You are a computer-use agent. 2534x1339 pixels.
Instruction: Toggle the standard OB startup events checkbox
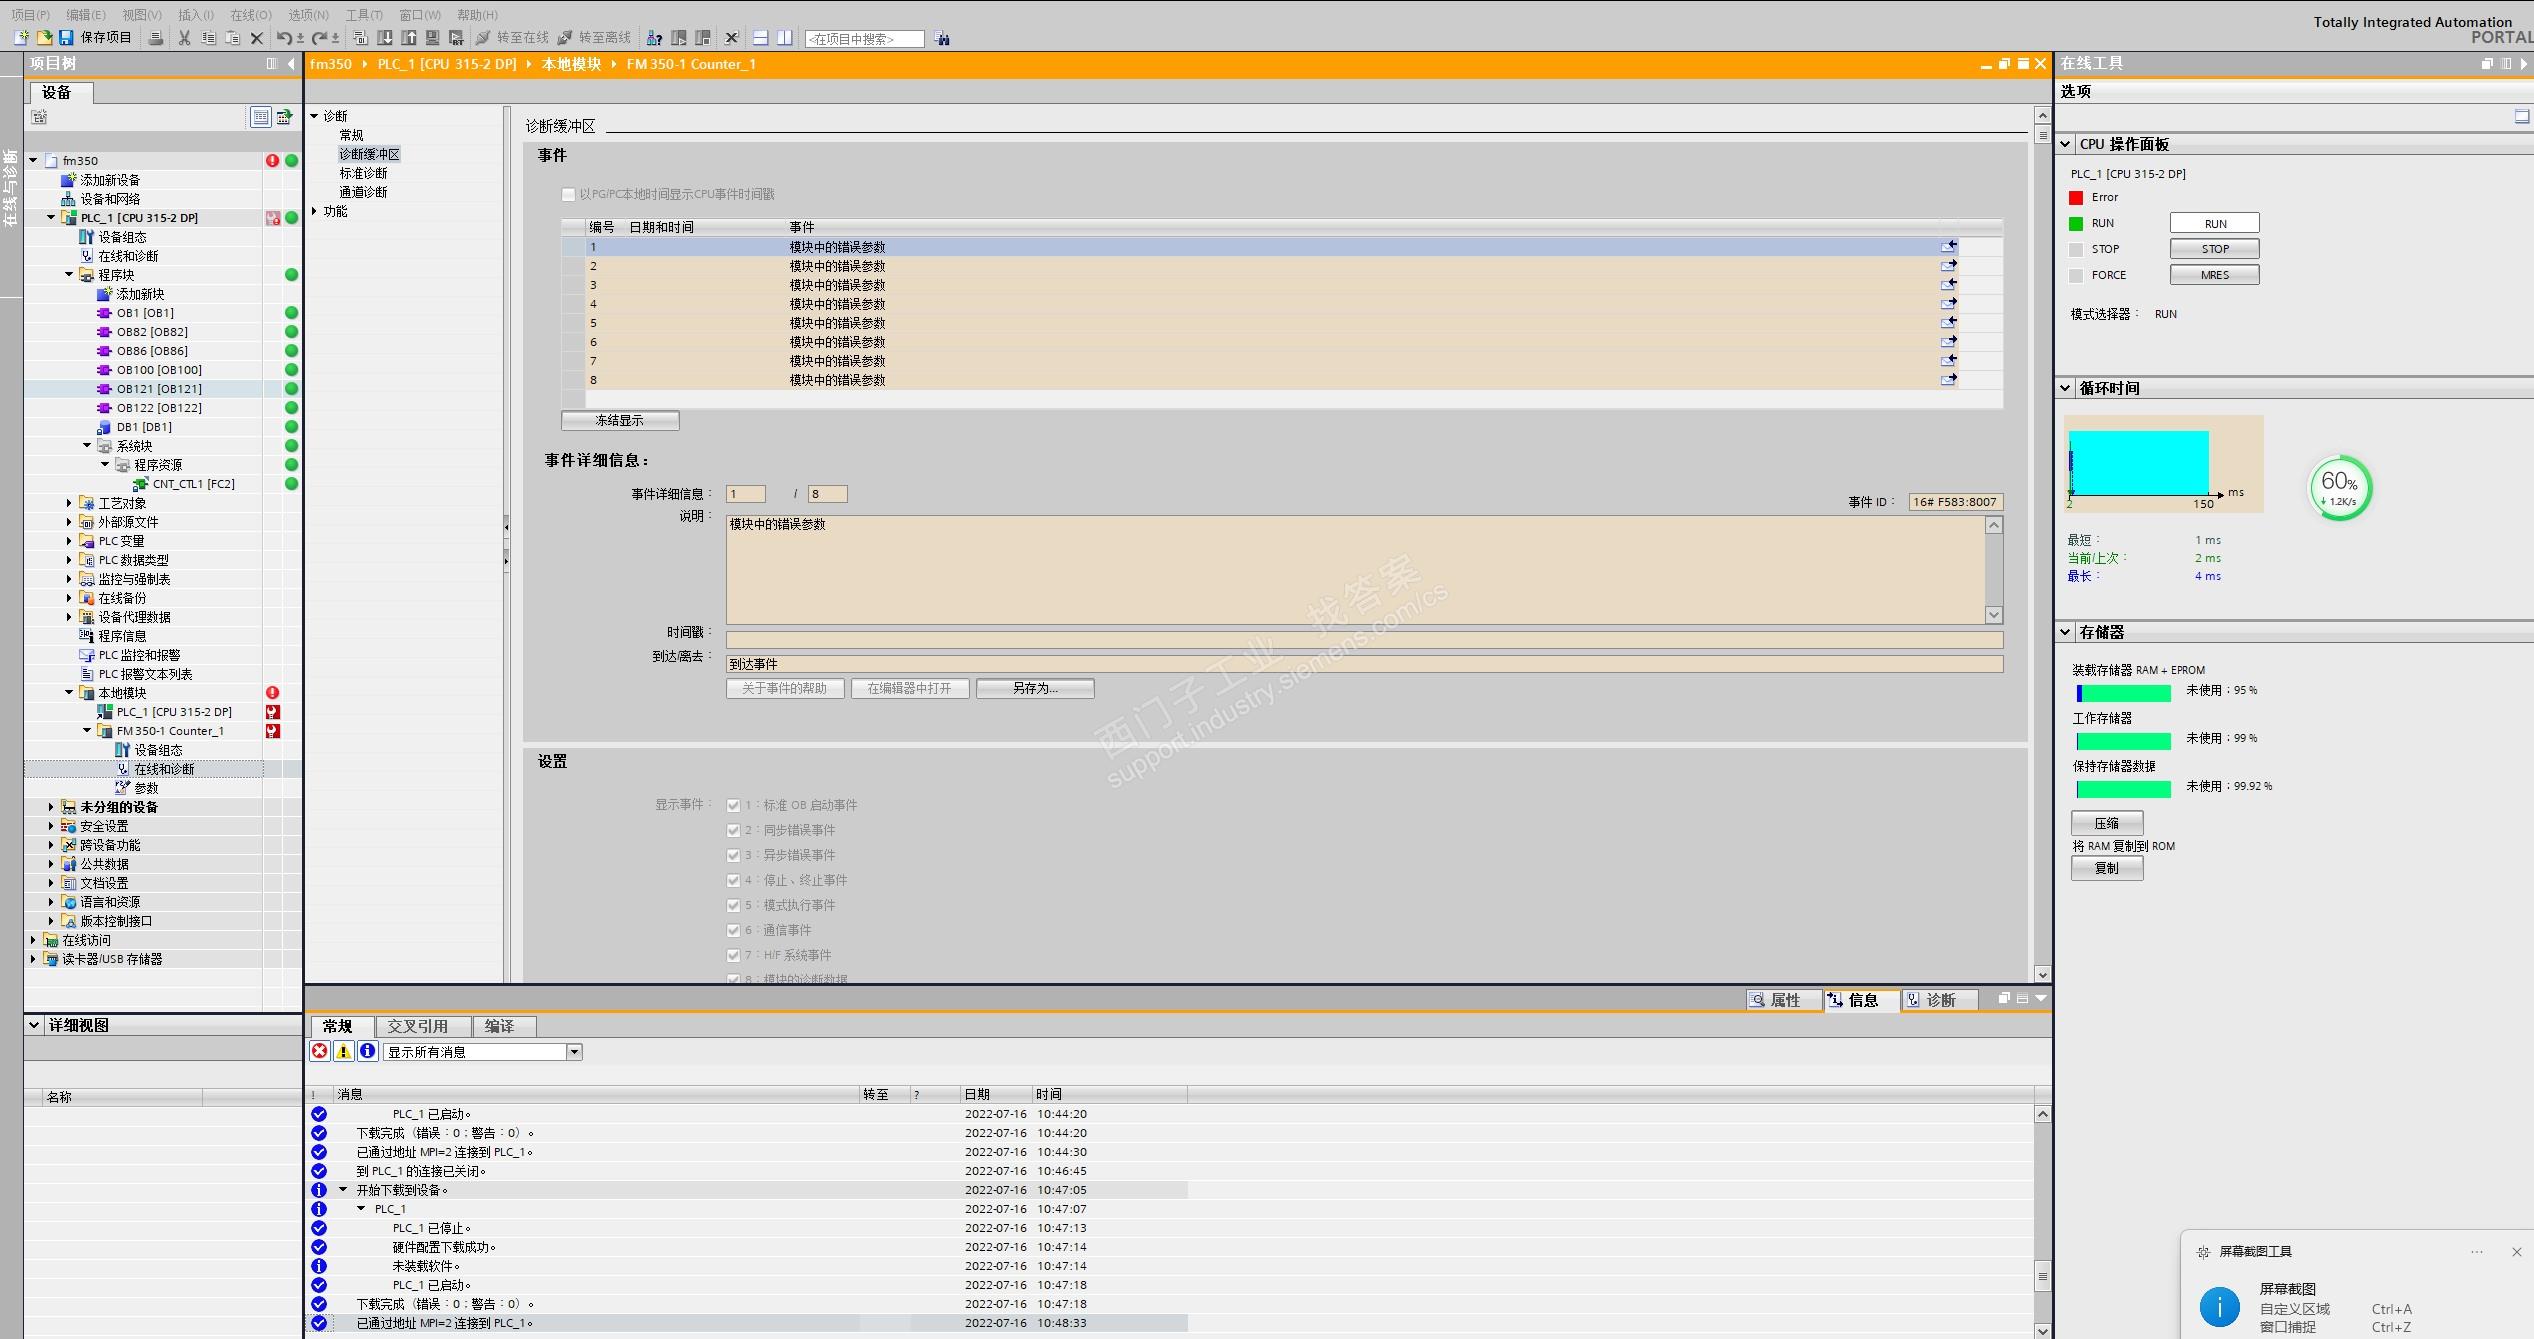point(733,805)
